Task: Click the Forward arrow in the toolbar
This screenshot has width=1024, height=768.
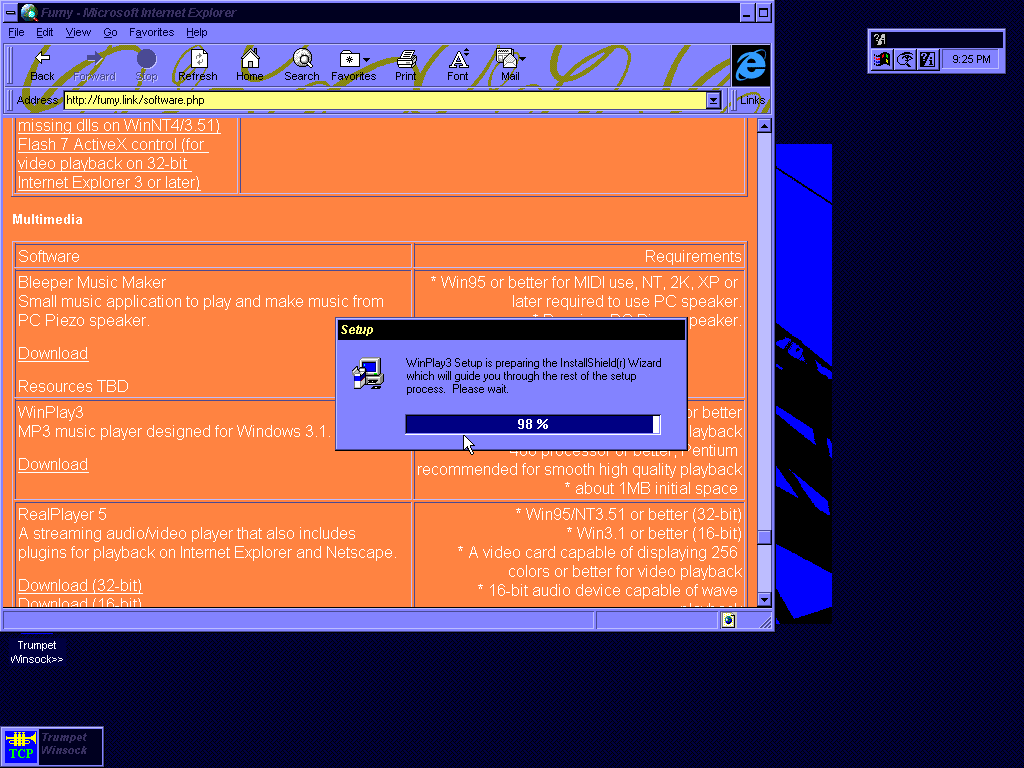Action: point(95,65)
